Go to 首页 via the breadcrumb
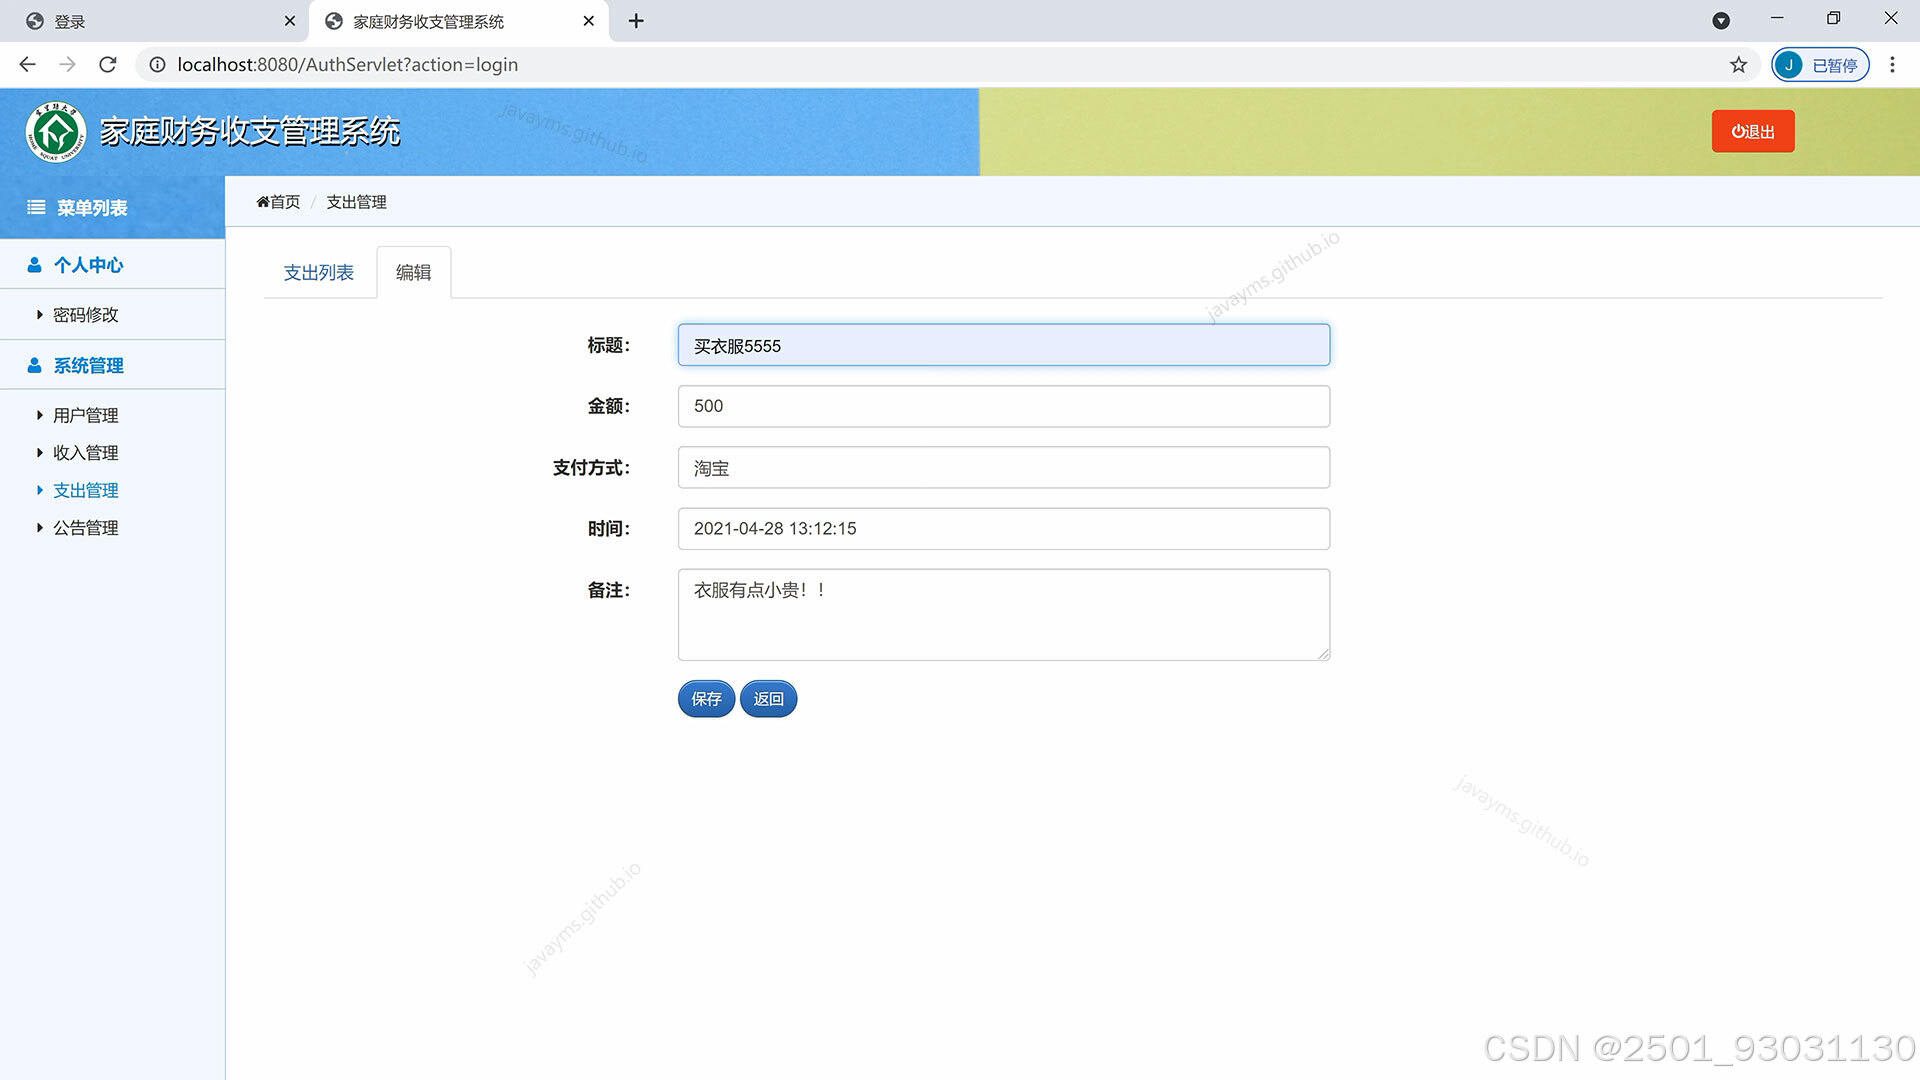Viewport: 1920px width, 1080px height. 279,202
